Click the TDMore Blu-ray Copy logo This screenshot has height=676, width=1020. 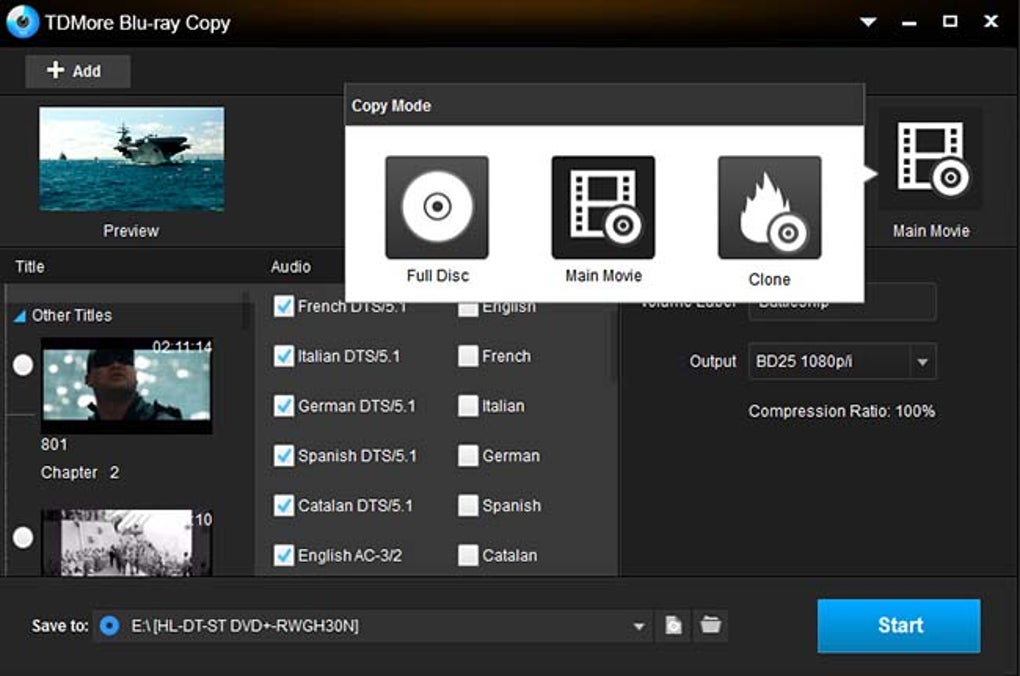click(22, 22)
